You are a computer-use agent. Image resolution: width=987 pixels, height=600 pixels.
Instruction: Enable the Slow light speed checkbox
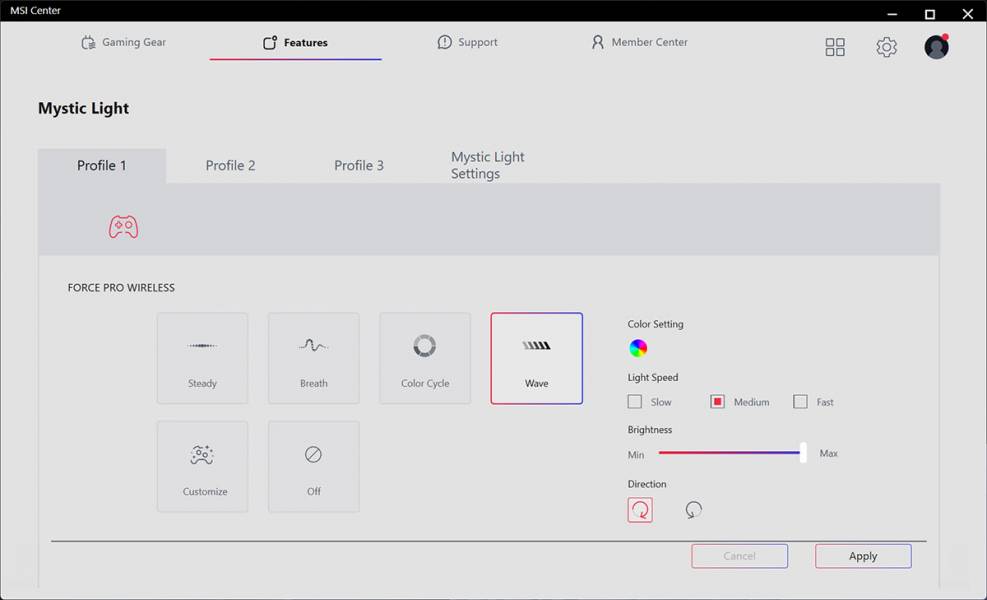pos(635,402)
